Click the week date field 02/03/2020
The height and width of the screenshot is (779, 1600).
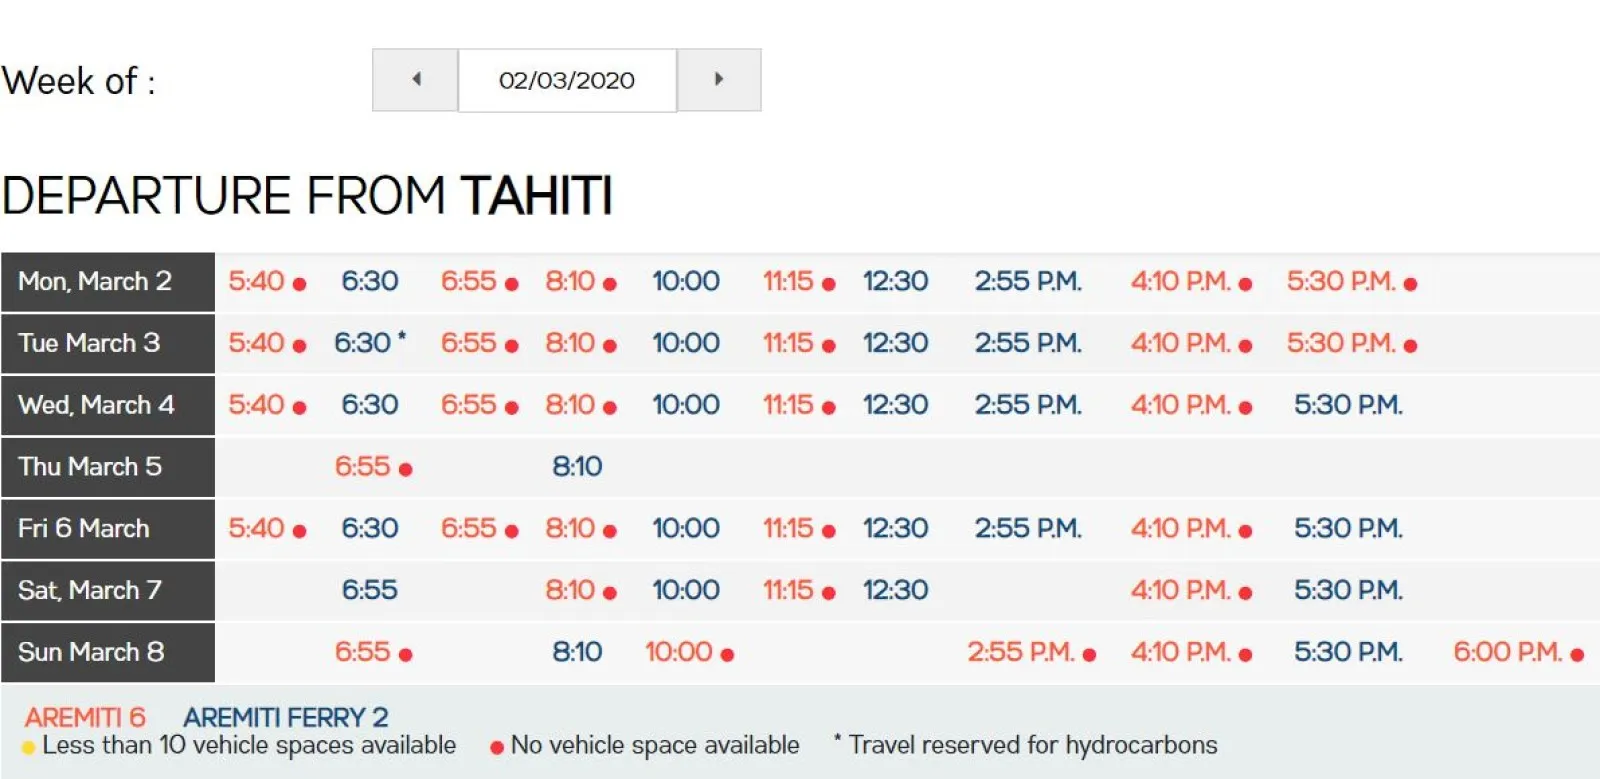(567, 80)
